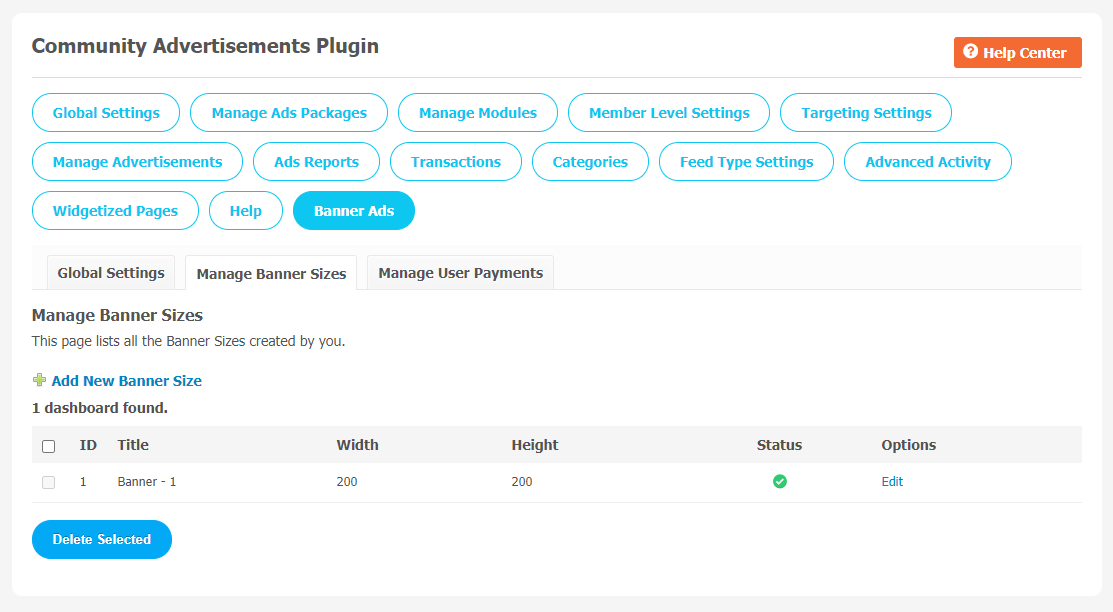Click the Options column header
Image resolution: width=1113 pixels, height=612 pixels.
909,445
